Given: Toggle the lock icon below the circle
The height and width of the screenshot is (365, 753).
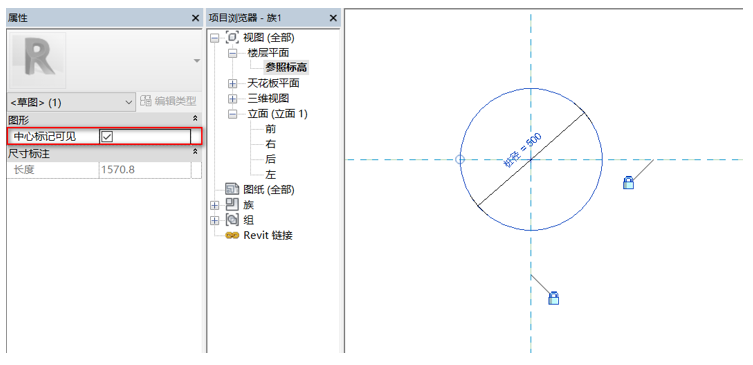Looking at the screenshot, I should coord(553,298).
